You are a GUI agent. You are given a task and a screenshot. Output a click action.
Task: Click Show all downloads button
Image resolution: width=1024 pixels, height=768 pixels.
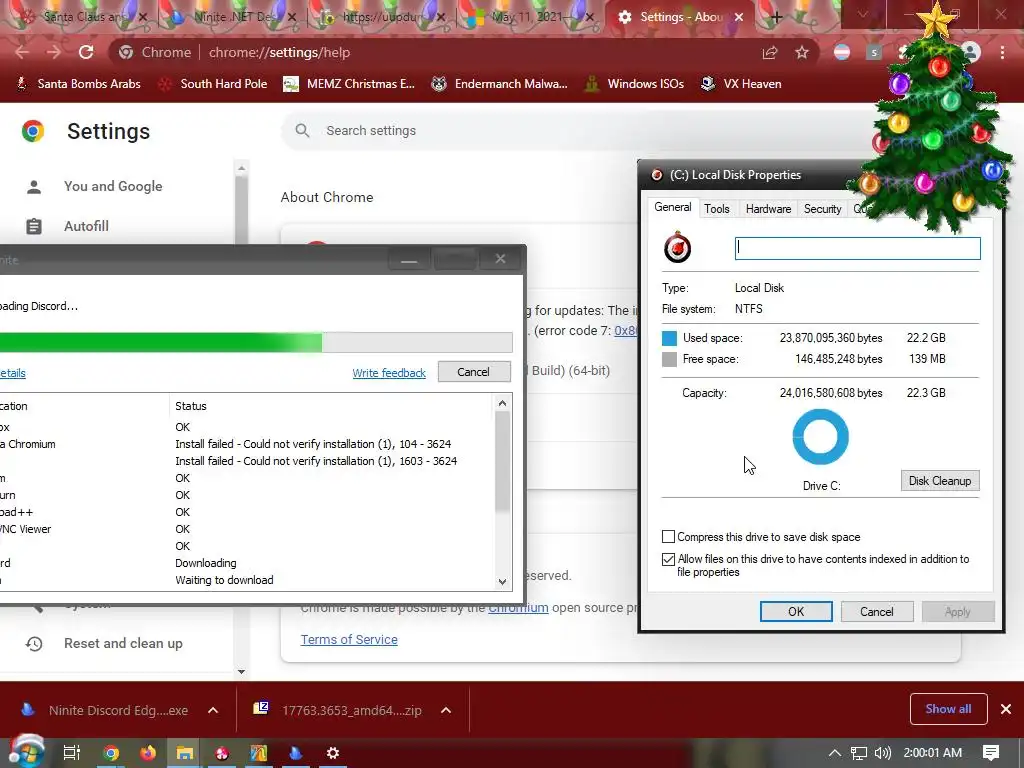click(x=948, y=709)
